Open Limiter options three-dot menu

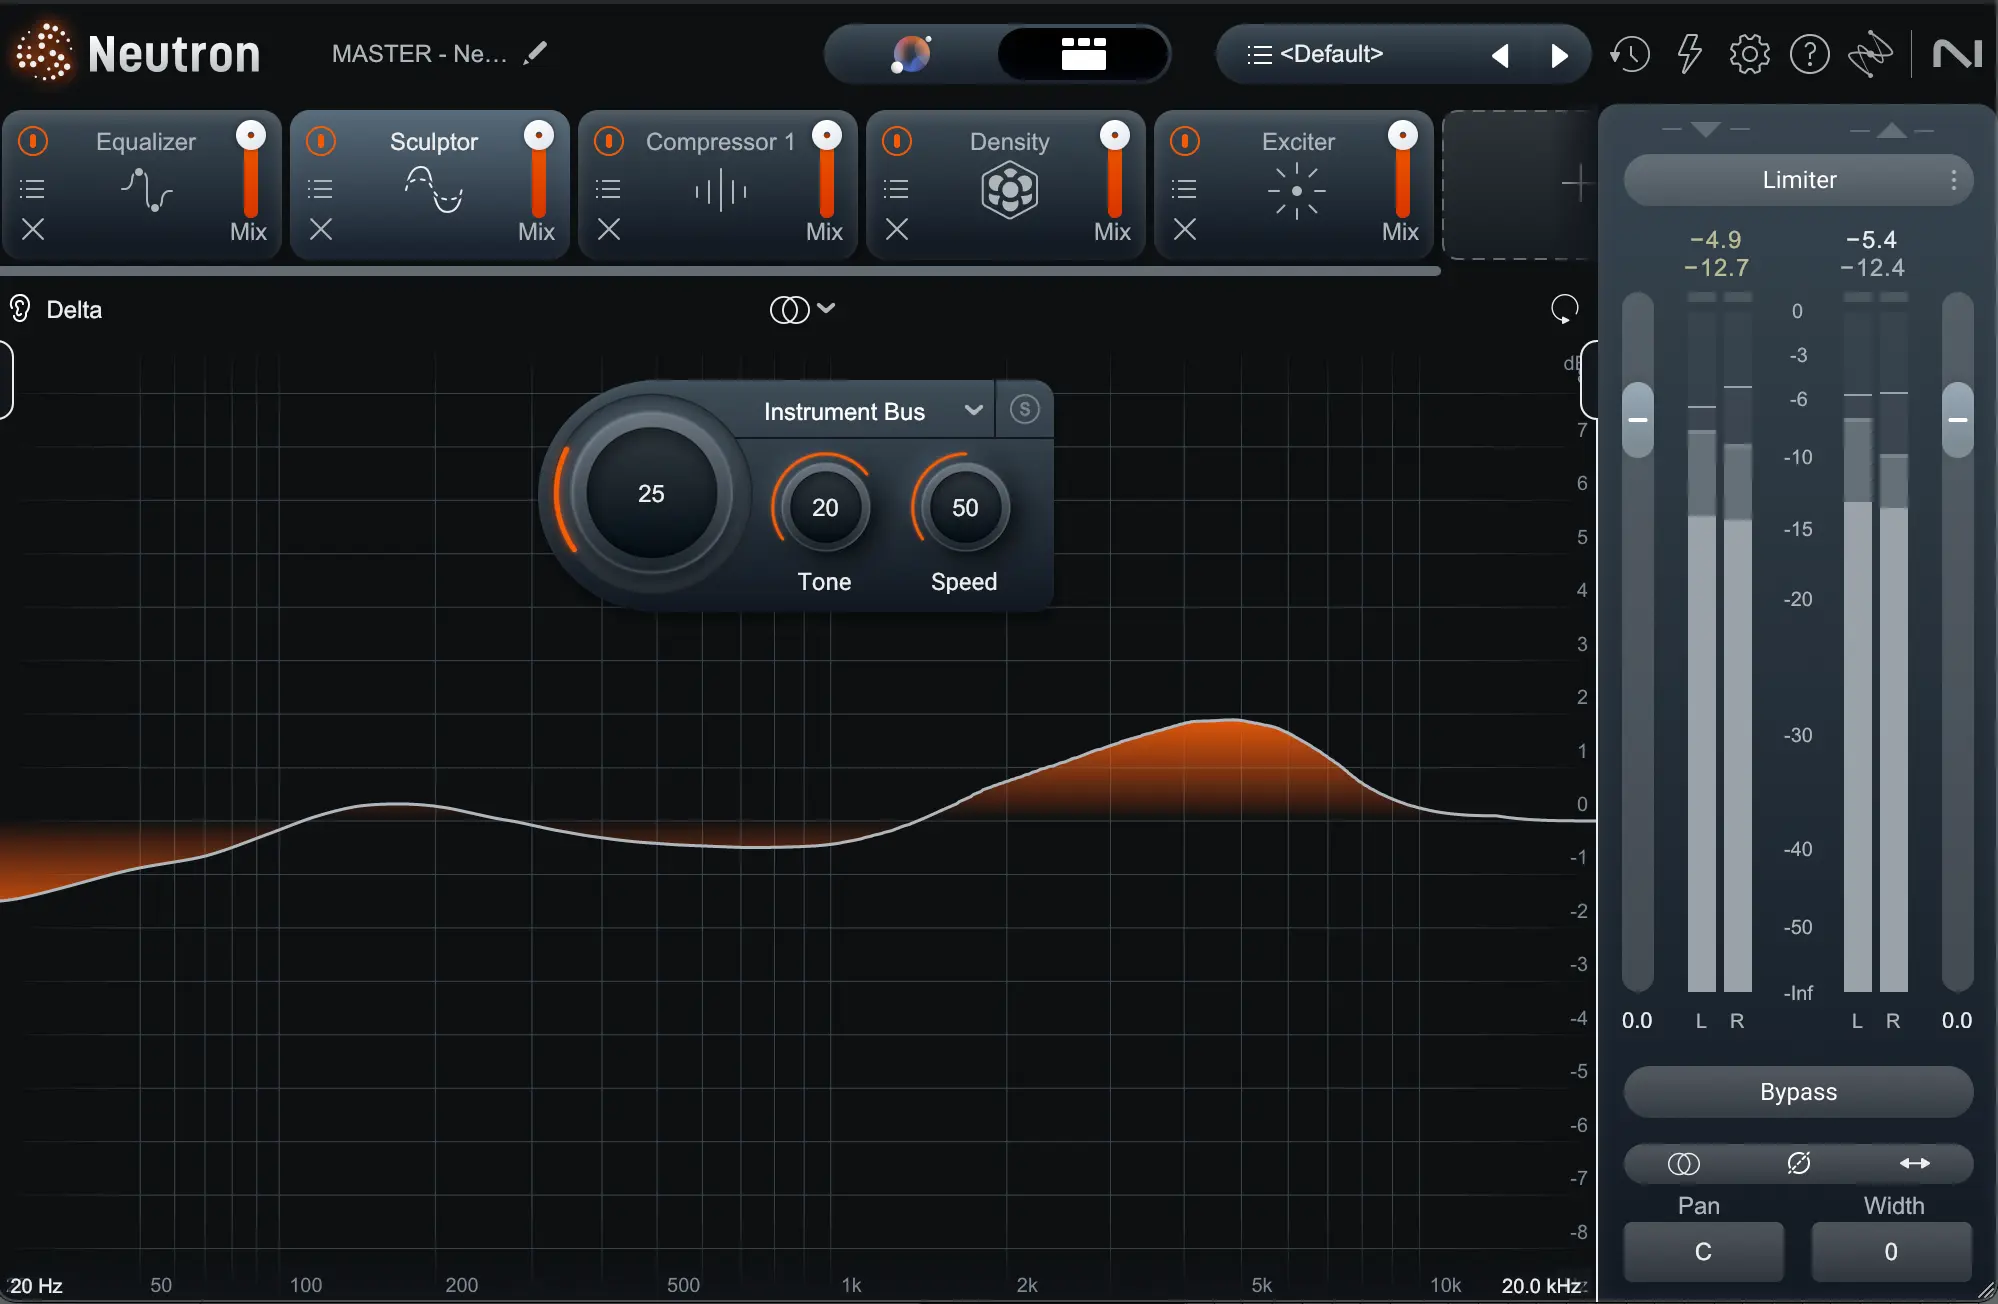(x=1953, y=180)
